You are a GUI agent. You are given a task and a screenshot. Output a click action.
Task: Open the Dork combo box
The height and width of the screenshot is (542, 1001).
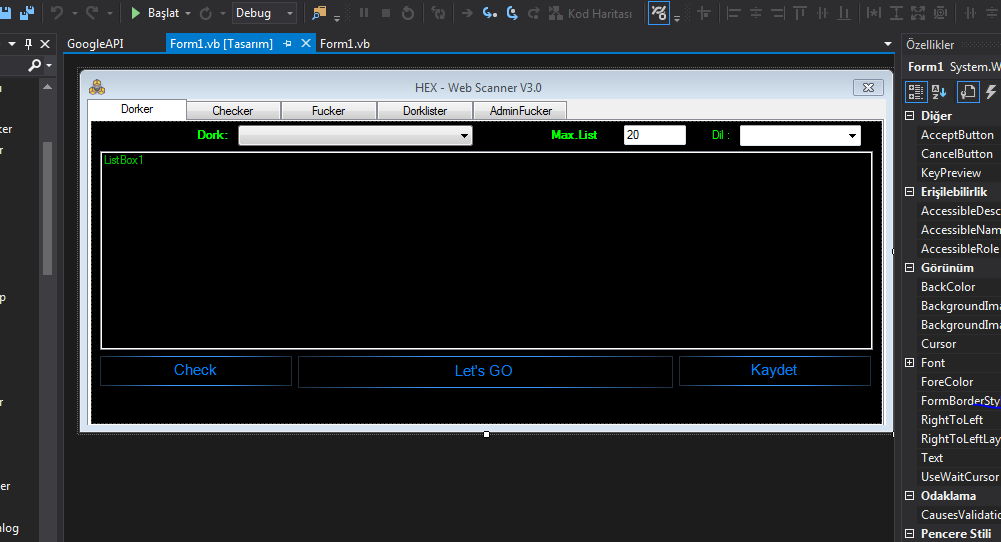(355, 136)
